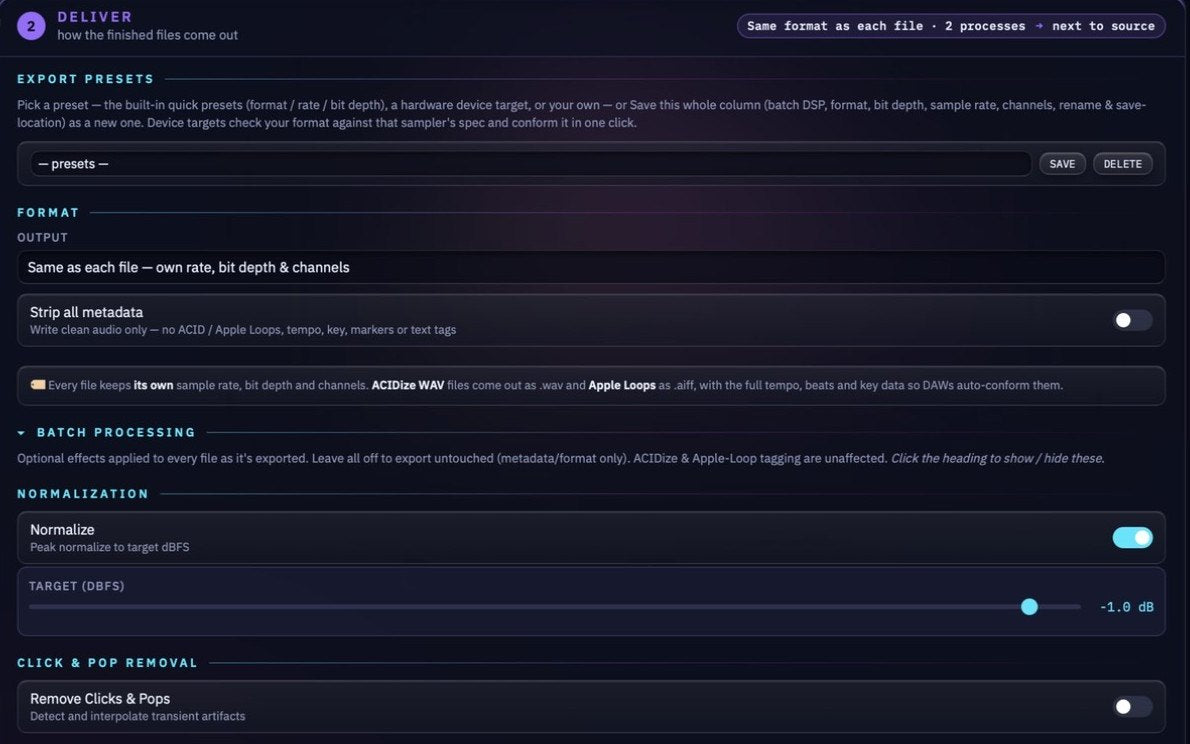Viewport: 1190px width, 744px height.
Task: Open the Output format dropdown
Action: coord(590,267)
